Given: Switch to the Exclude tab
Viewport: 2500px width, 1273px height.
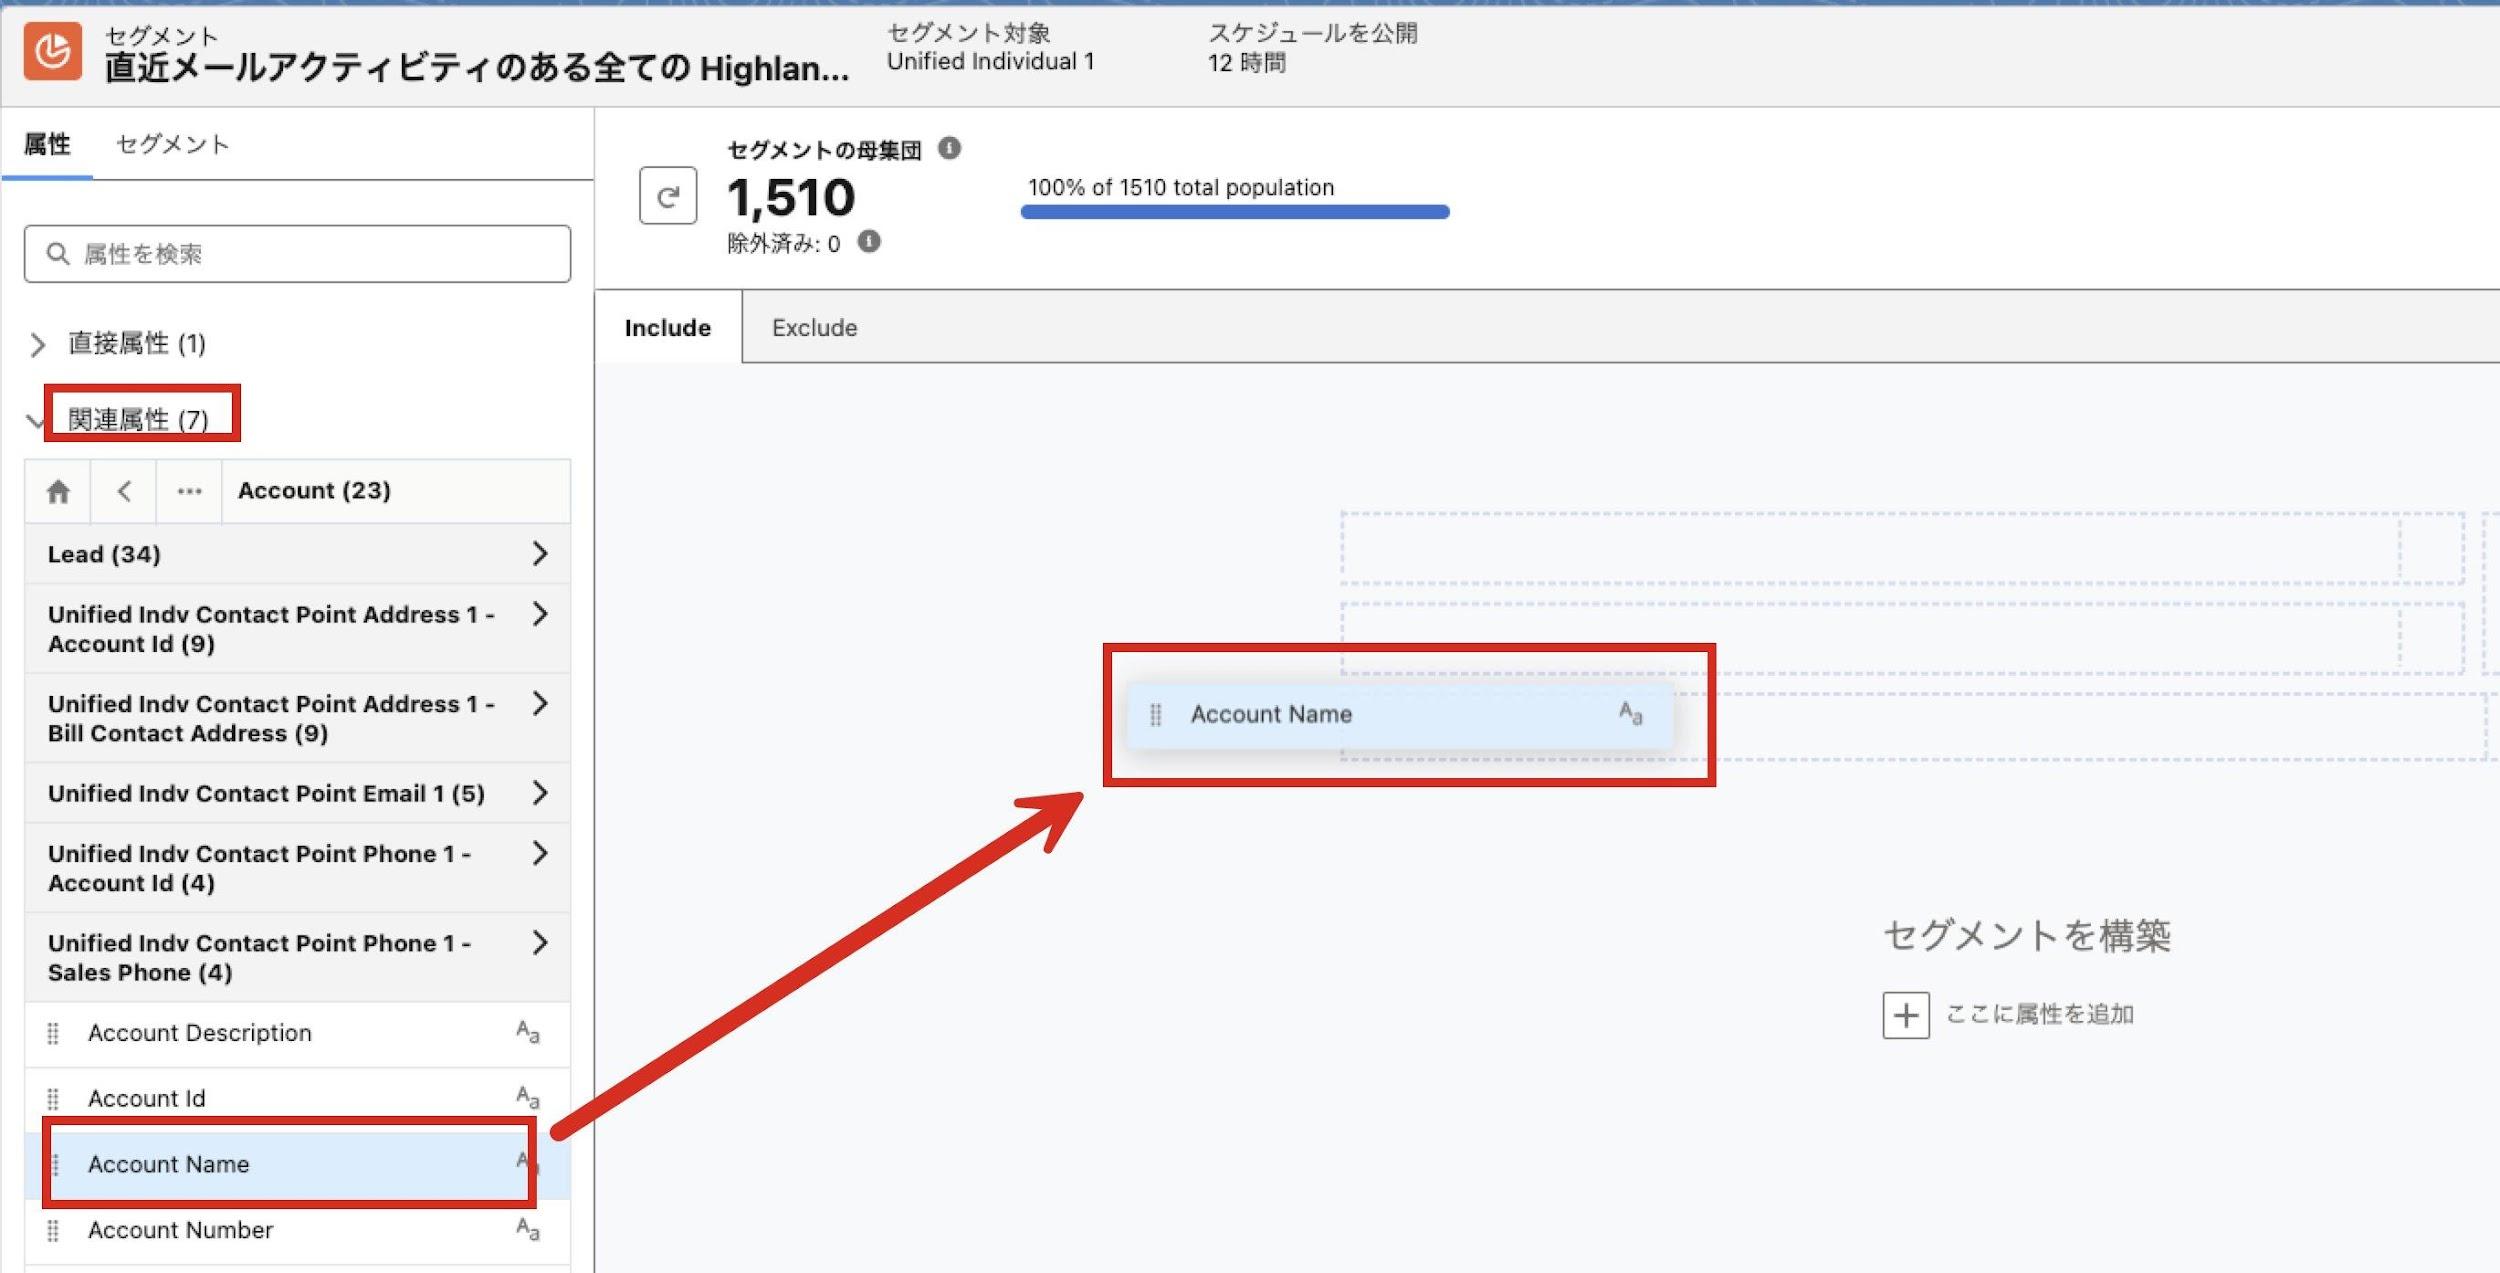Looking at the screenshot, I should [814, 328].
